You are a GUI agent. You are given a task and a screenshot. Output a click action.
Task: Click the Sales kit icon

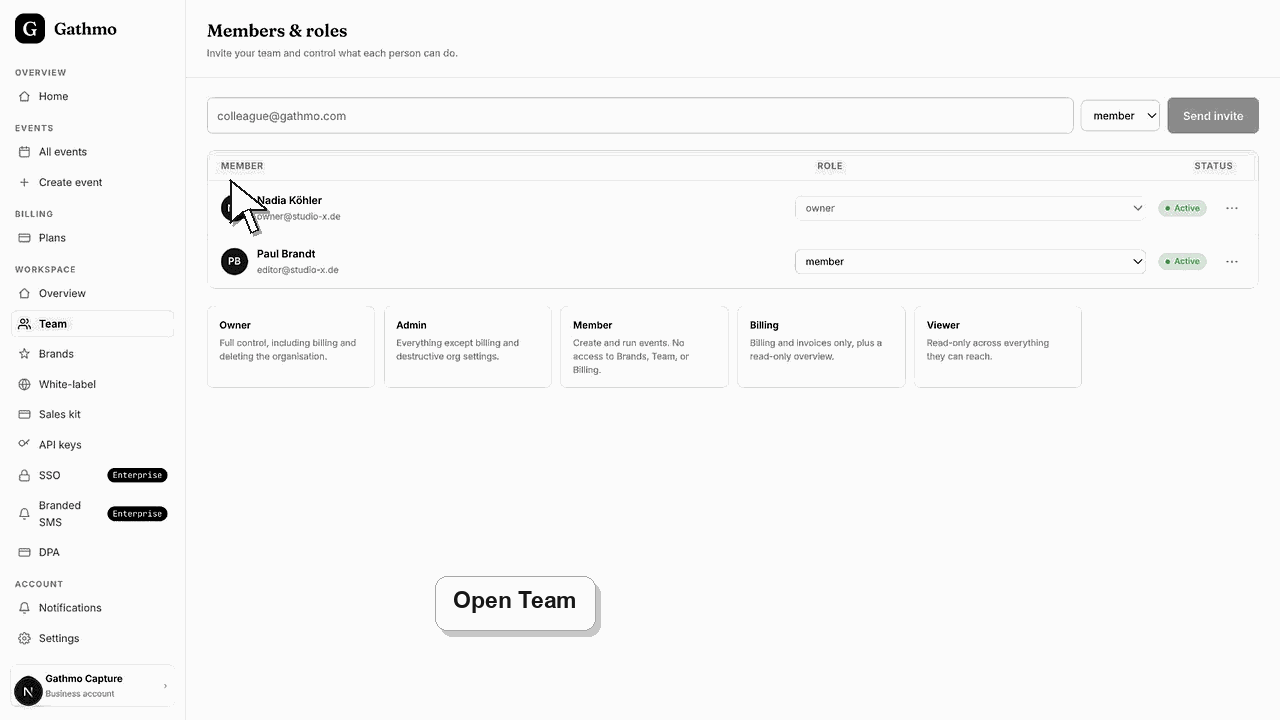(x=25, y=415)
